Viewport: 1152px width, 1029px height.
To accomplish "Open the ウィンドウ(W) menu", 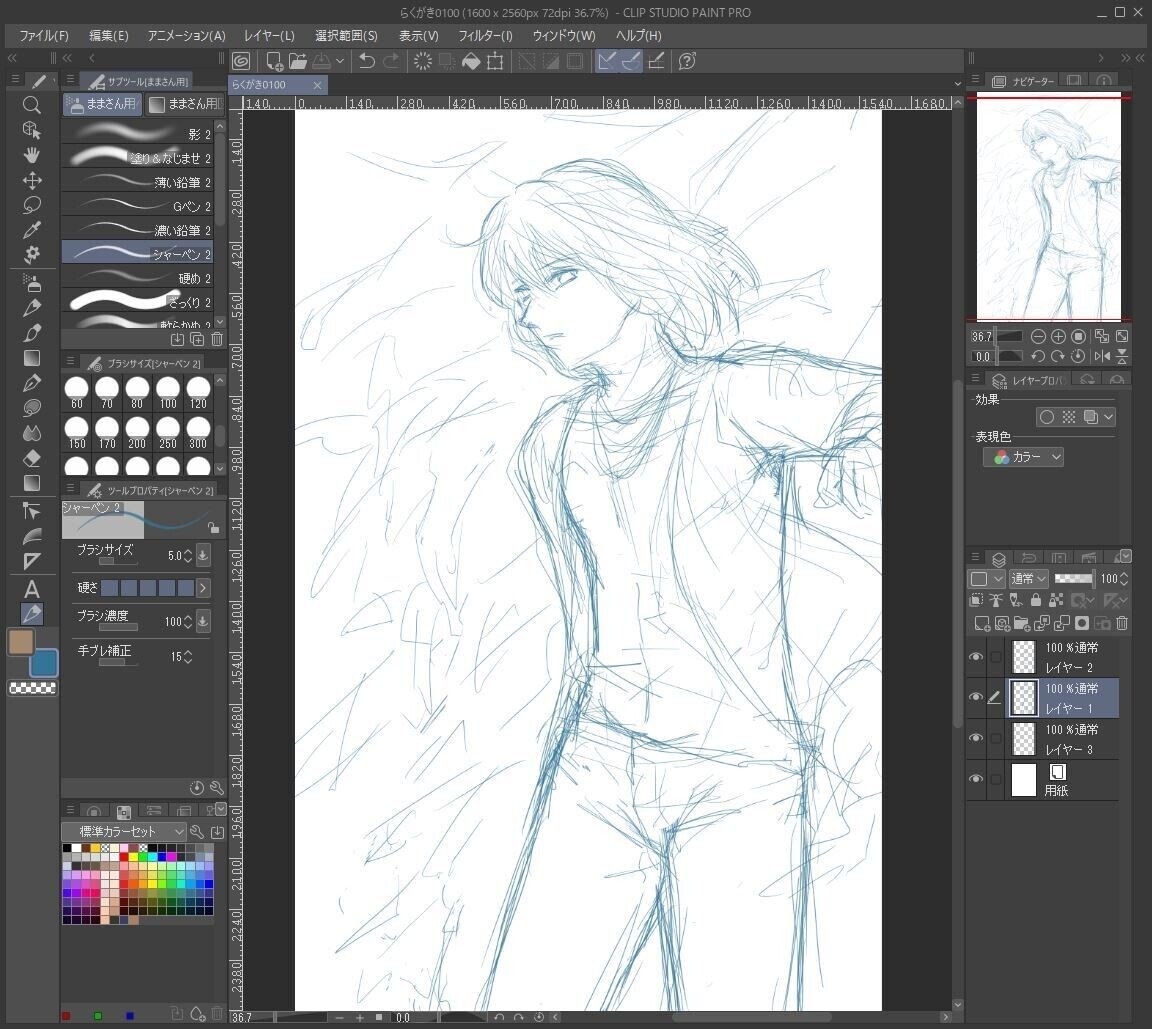I will 564,35.
